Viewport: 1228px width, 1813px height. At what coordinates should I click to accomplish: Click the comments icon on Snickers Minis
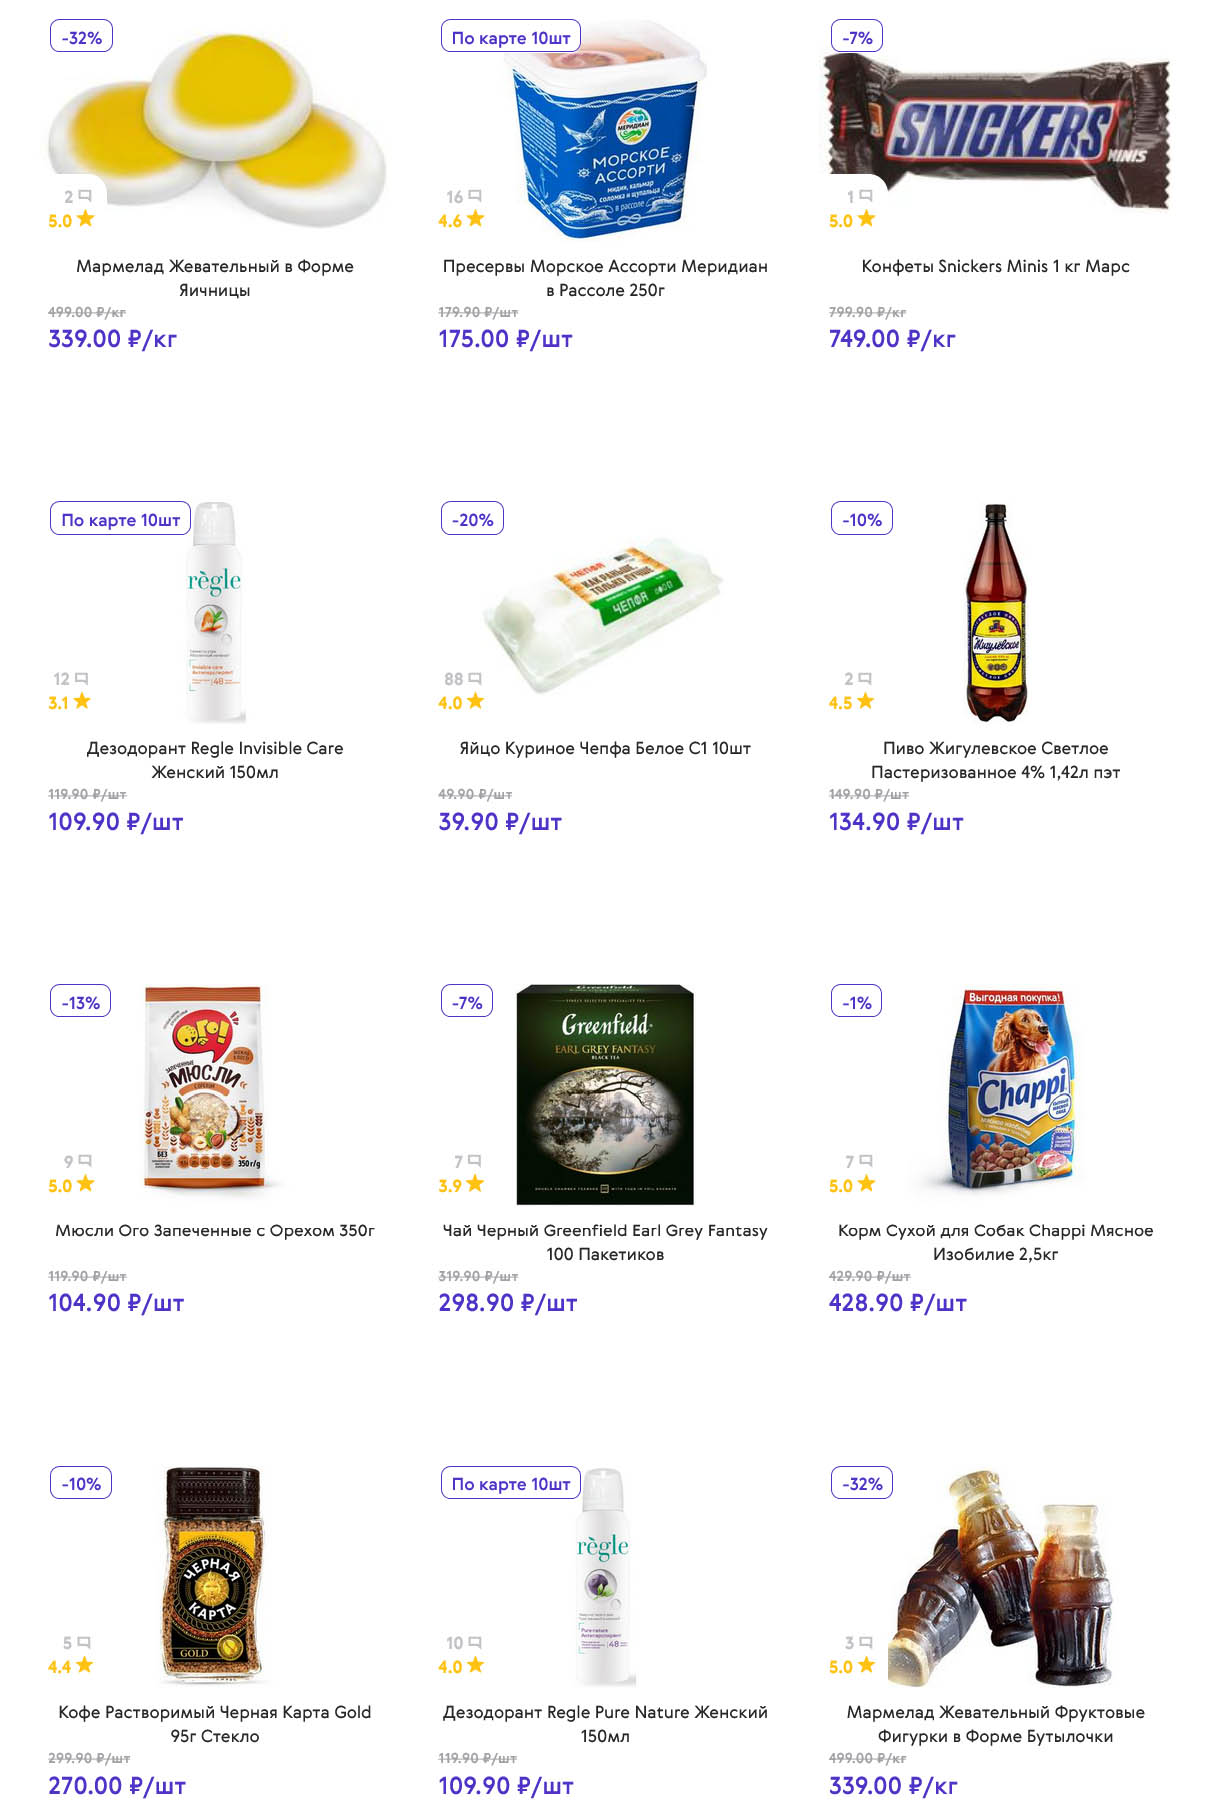(x=866, y=196)
